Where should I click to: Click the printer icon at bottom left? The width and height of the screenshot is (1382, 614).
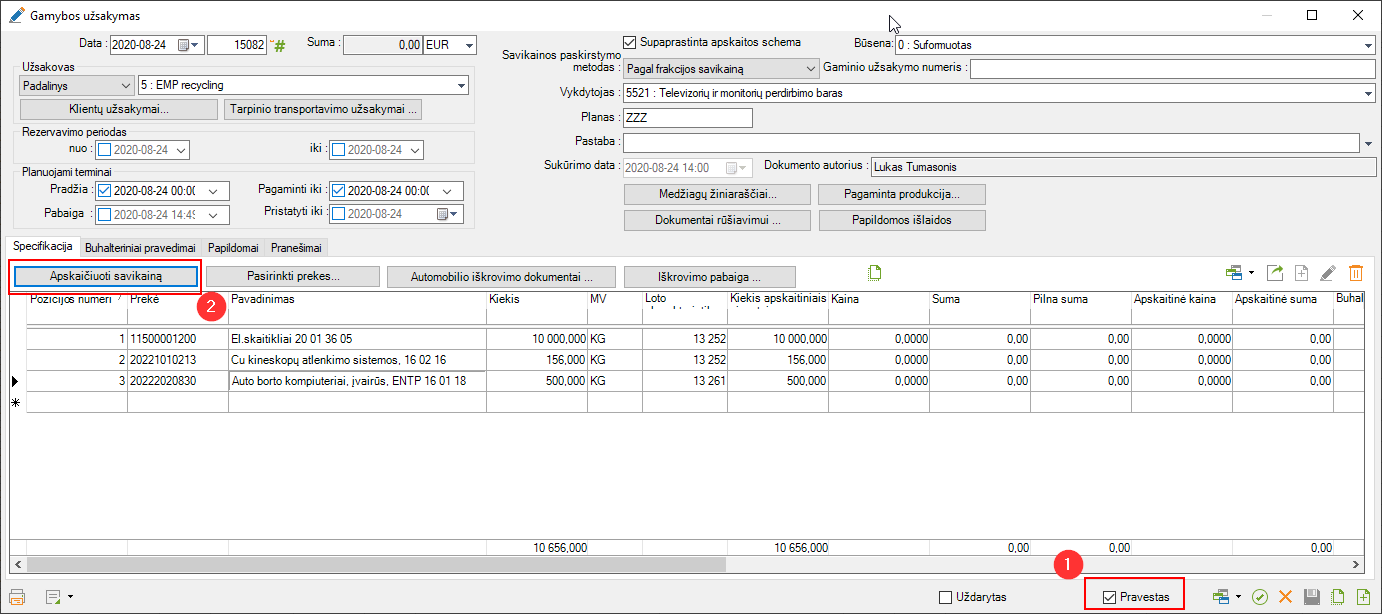(17, 597)
